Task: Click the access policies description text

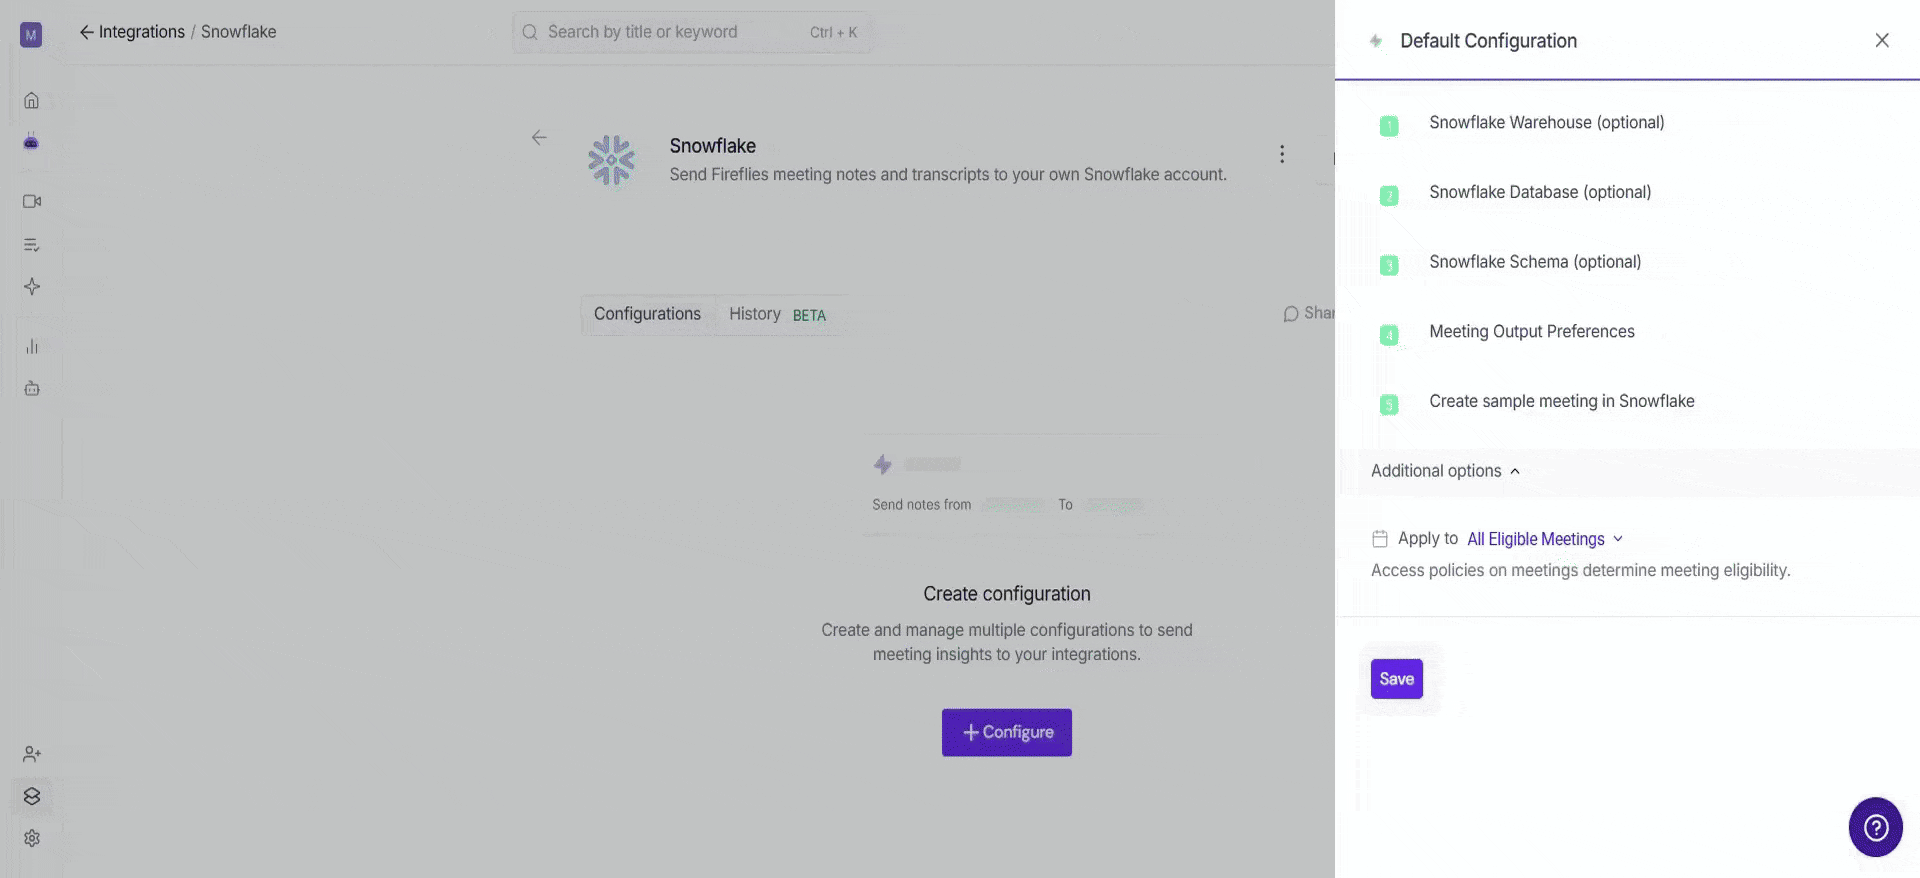Action: tap(1580, 570)
